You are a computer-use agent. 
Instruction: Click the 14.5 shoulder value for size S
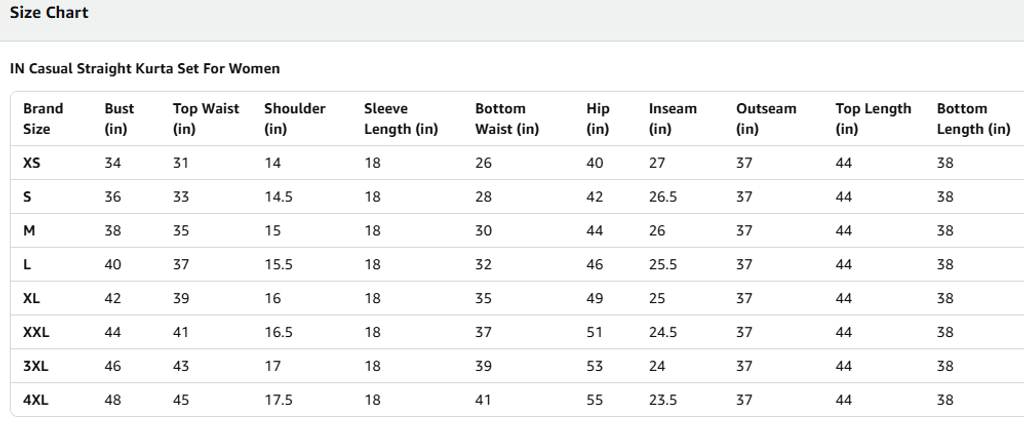point(278,197)
